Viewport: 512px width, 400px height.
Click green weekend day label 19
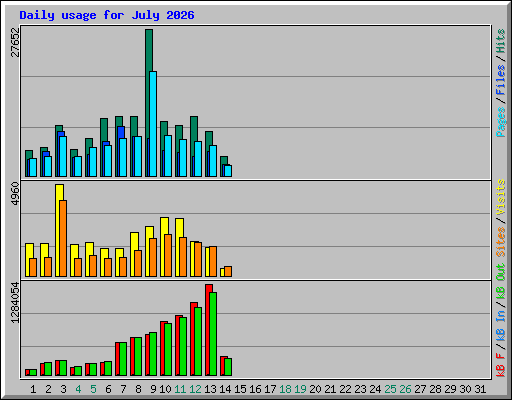[300, 389]
